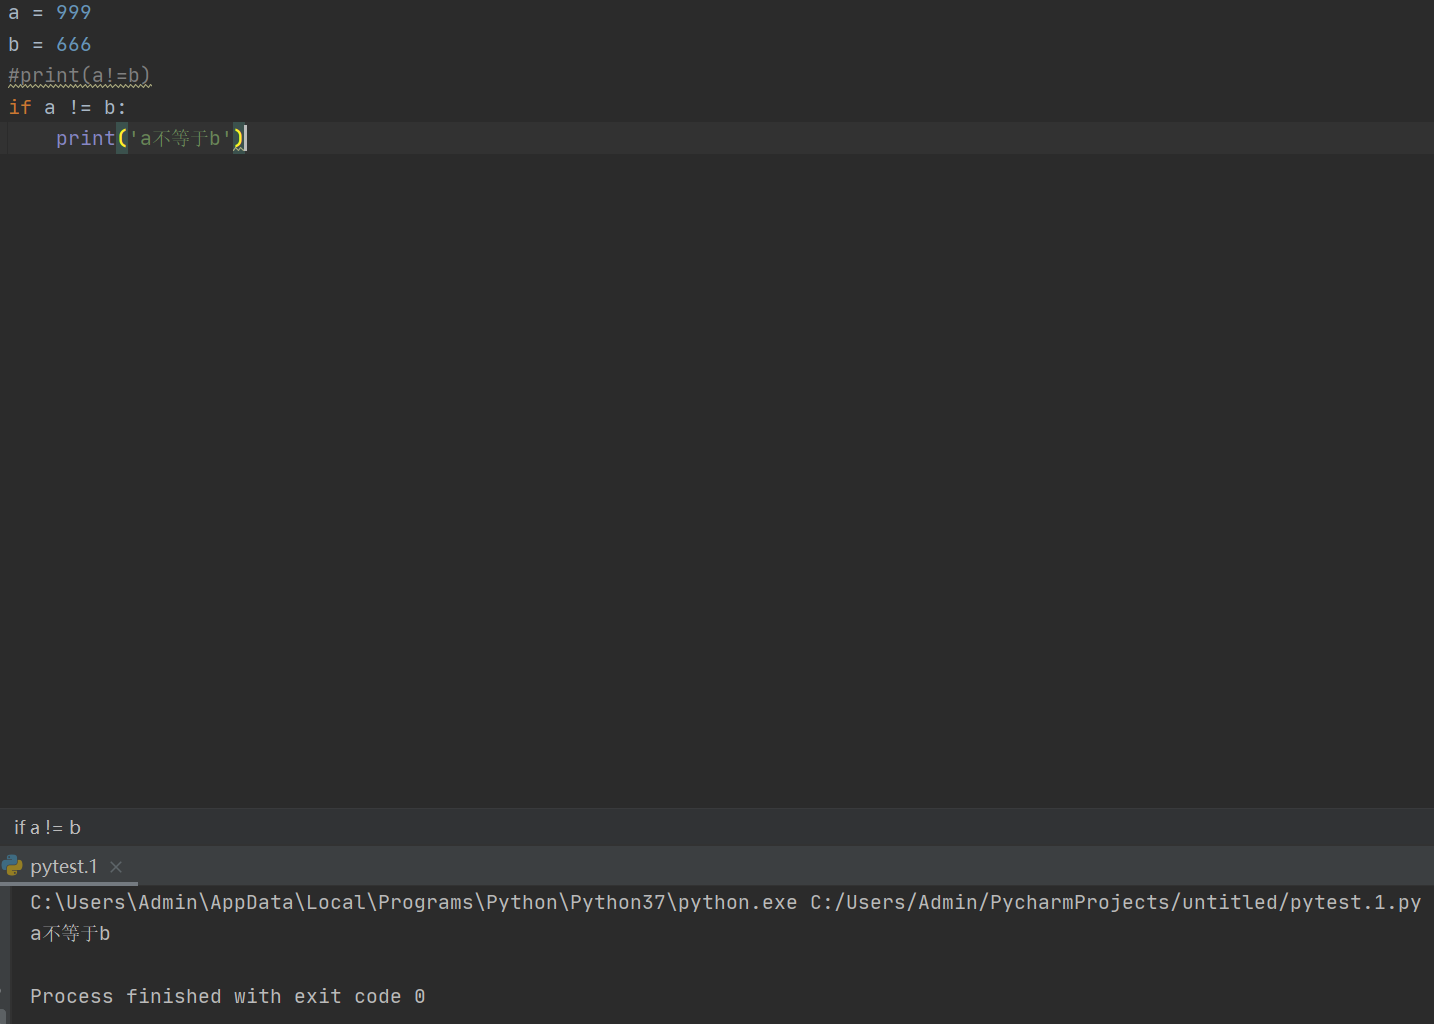Click the 'if a != b:' statement line
1434x1024 pixels.
click(x=67, y=107)
